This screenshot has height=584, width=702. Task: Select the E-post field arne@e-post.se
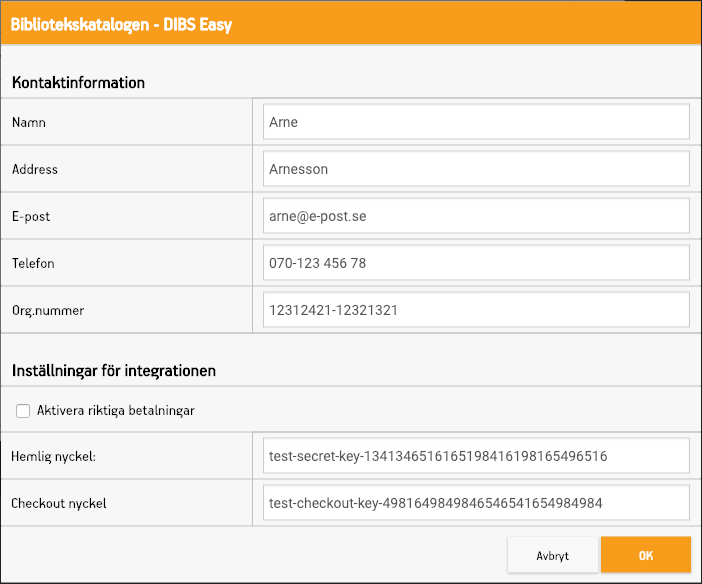pyautogui.click(x=476, y=216)
